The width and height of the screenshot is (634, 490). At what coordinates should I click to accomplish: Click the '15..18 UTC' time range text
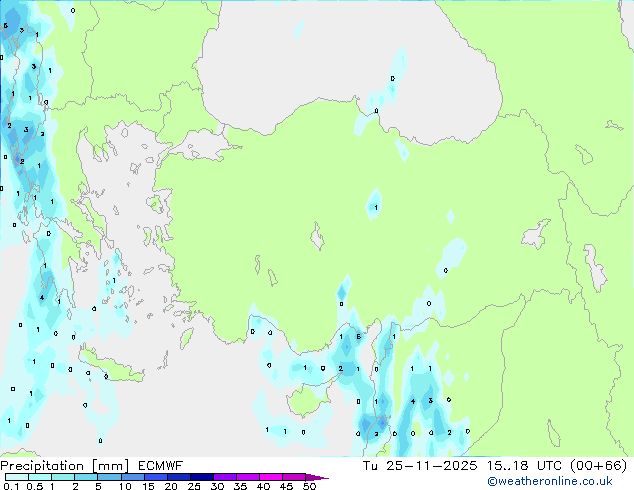[524, 466]
